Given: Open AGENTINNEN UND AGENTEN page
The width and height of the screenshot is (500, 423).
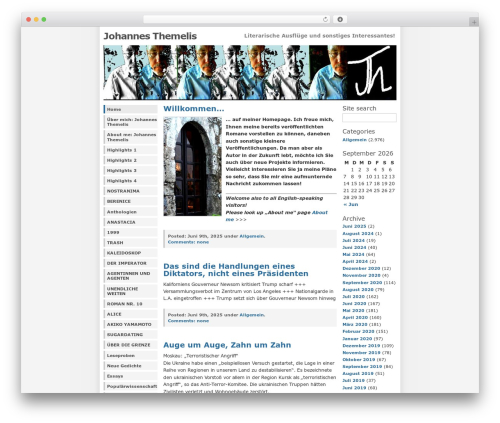Looking at the screenshot, I should point(131,276).
